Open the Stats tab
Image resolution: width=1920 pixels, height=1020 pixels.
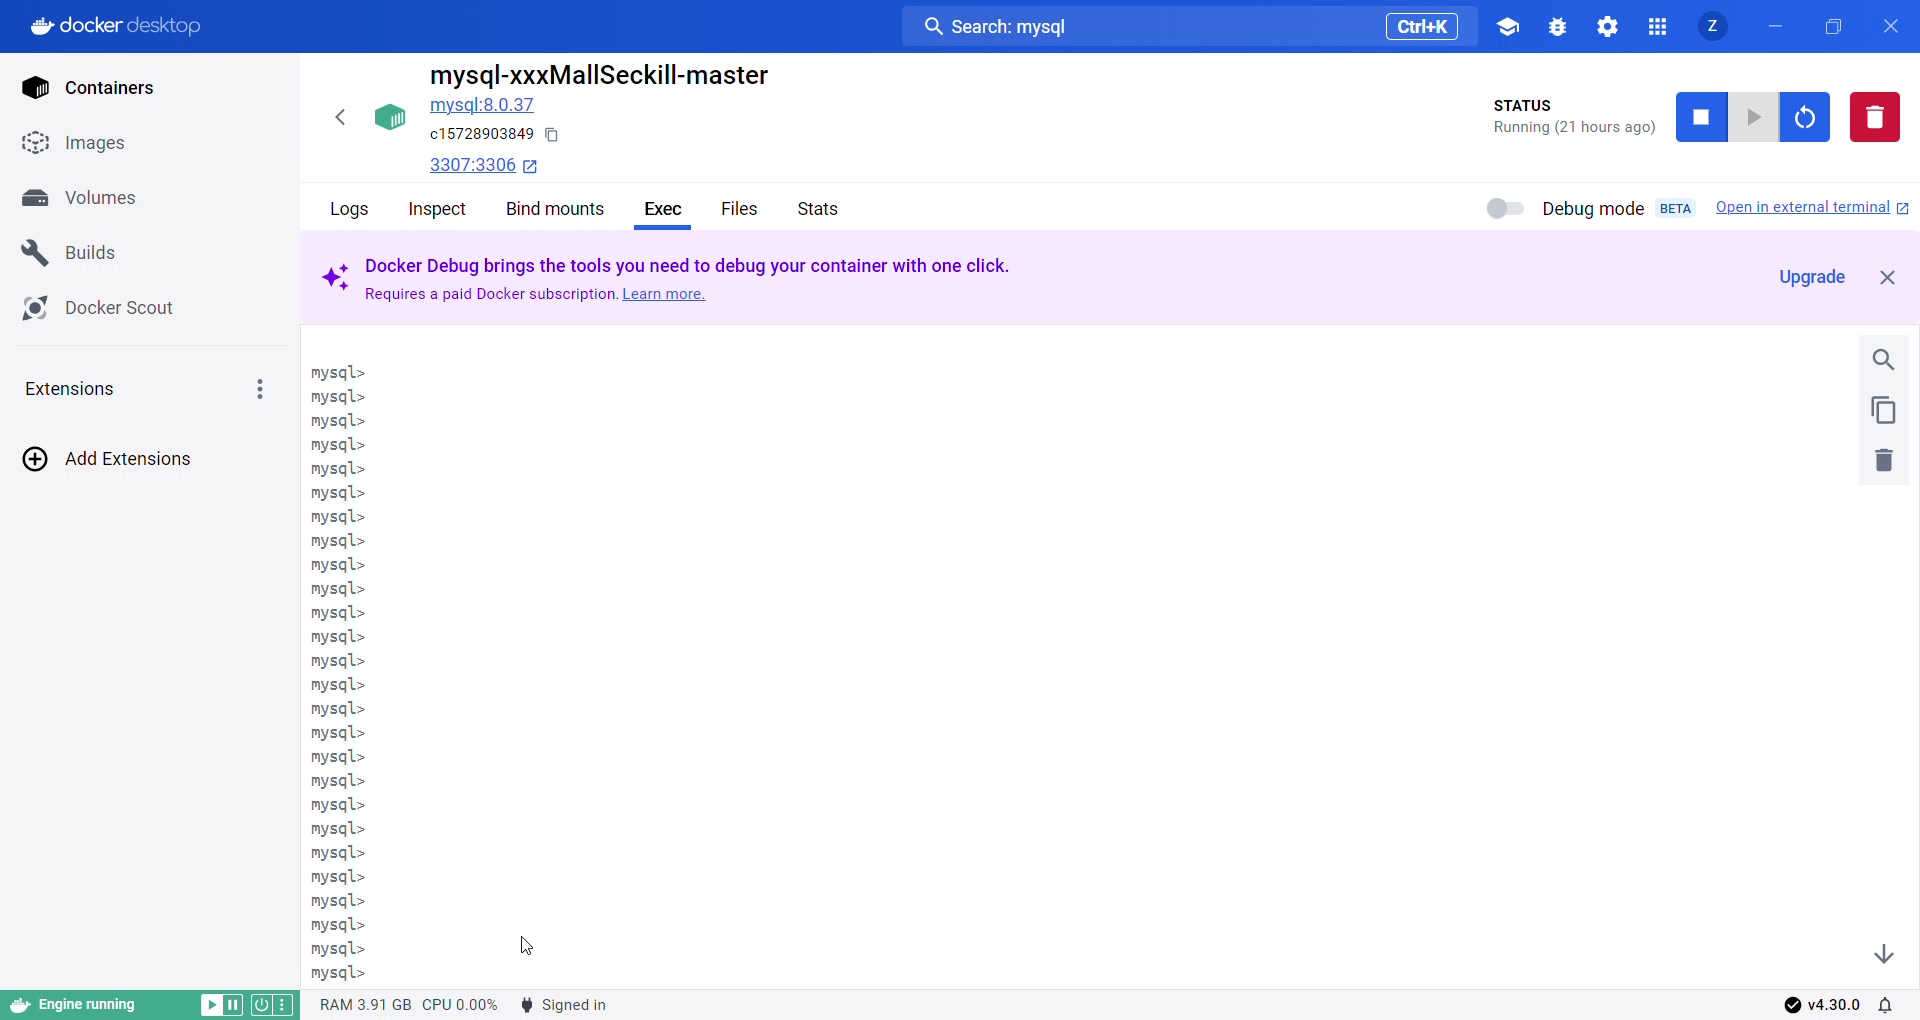click(818, 210)
